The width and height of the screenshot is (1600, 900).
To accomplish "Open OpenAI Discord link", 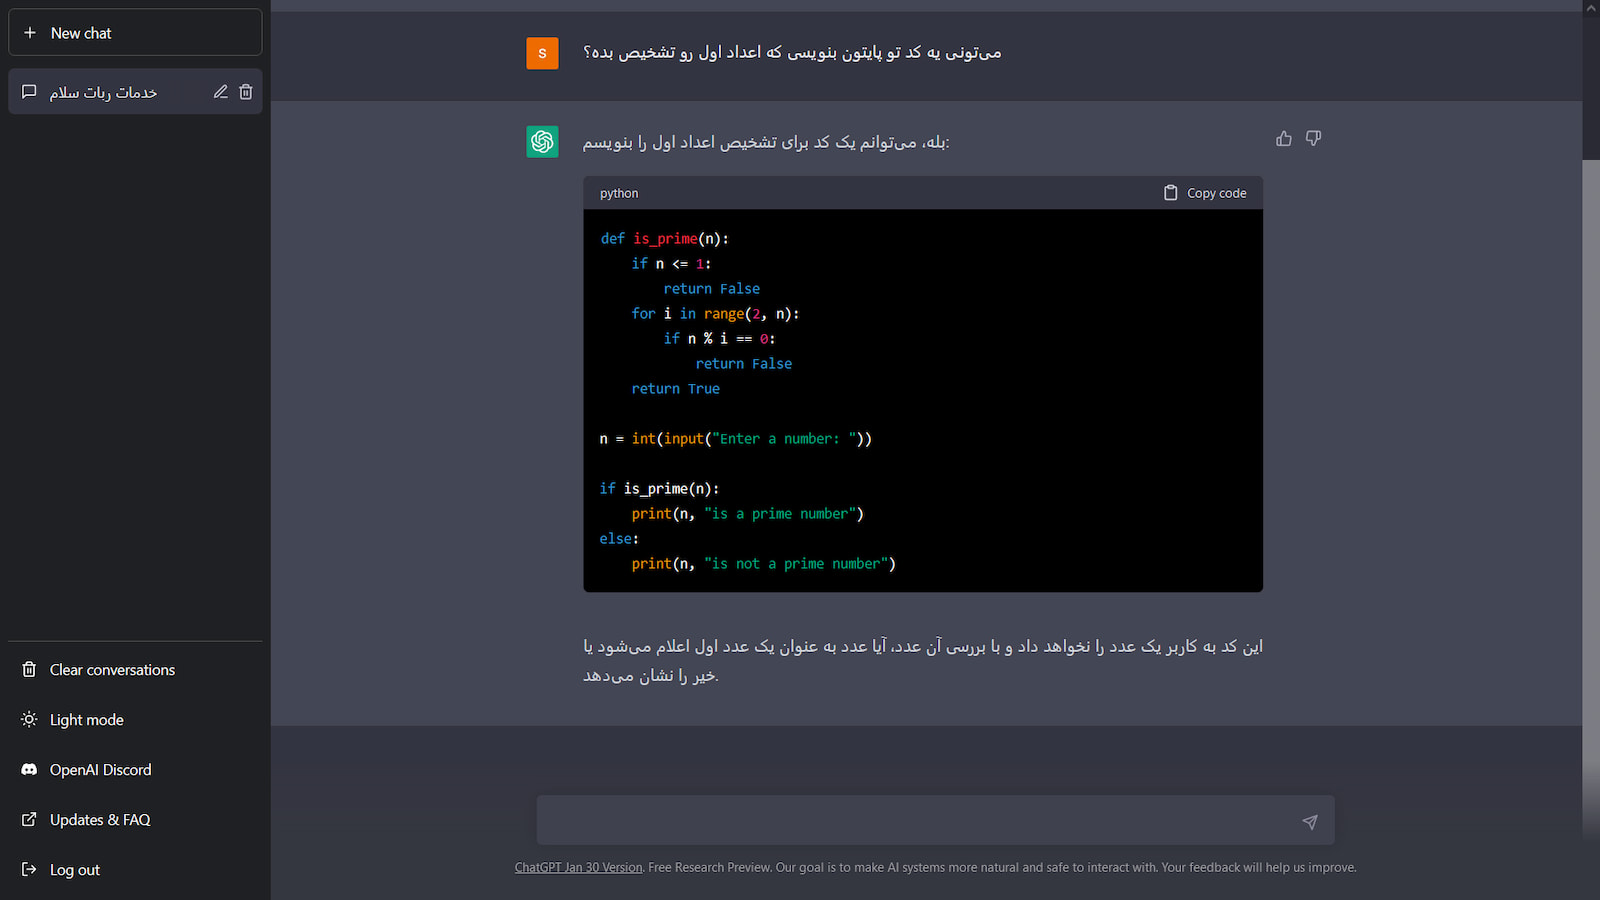I will (x=135, y=770).
